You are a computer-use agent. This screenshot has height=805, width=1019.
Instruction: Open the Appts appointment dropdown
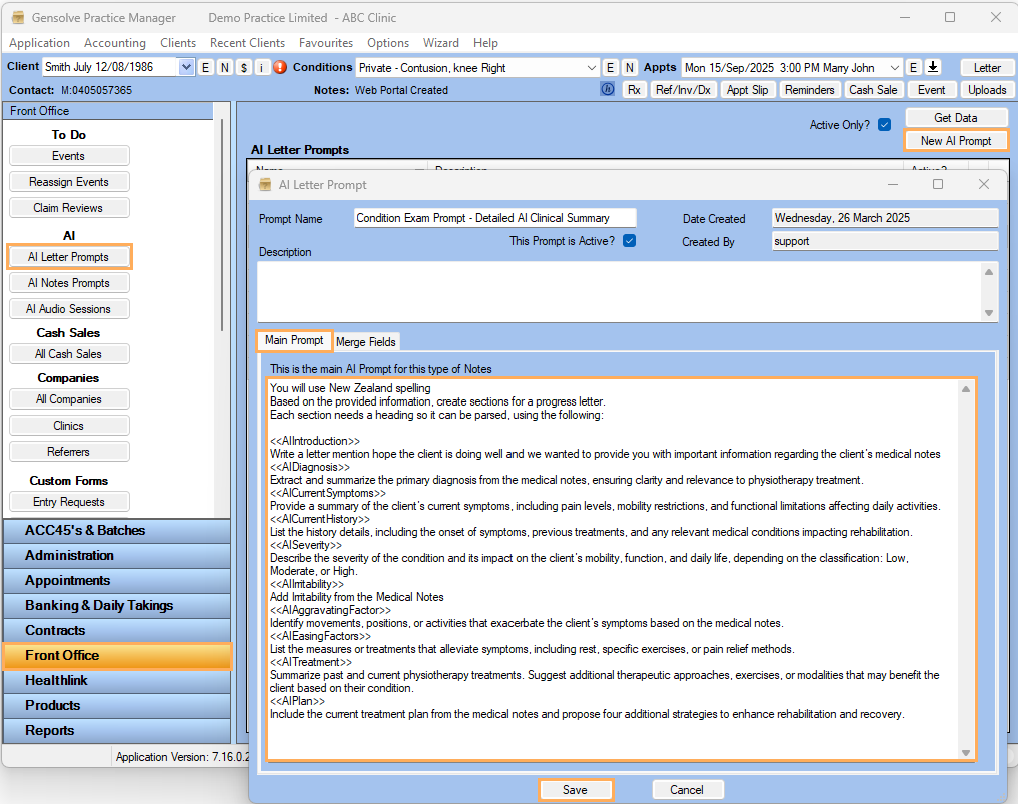pos(893,67)
